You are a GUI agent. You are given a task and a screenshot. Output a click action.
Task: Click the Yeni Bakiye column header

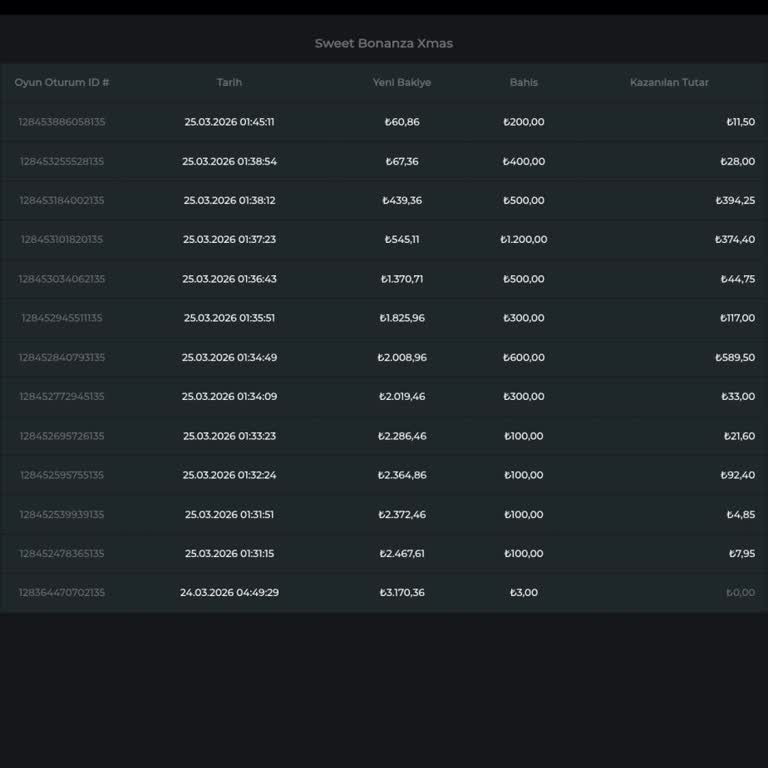click(x=402, y=82)
